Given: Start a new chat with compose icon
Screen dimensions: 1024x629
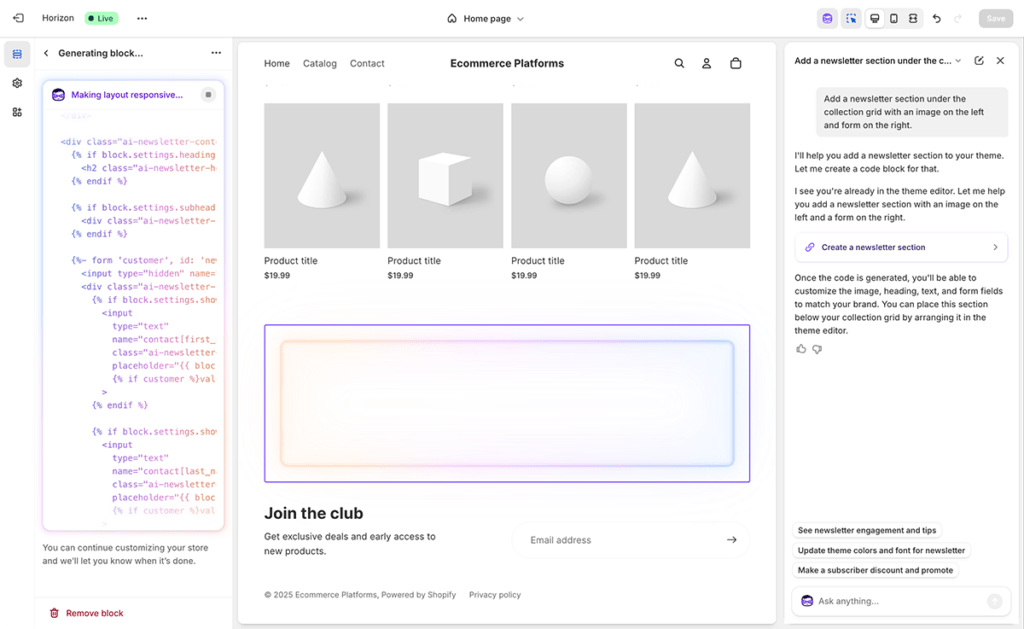Looking at the screenshot, I should 979,61.
